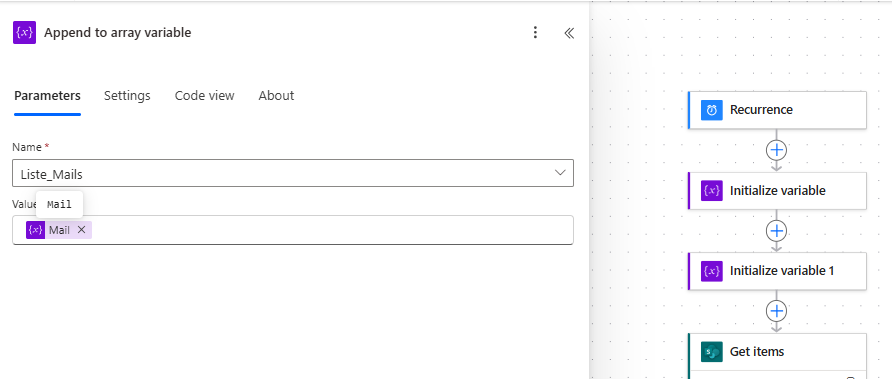This screenshot has width=892, height=379.
Task: Click the SharePoint Get items icon
Action: [x=712, y=352]
